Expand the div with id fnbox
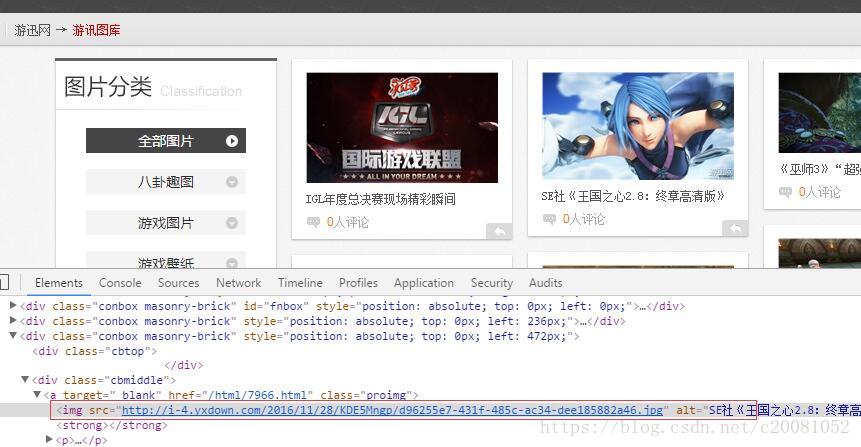 tap(13, 305)
